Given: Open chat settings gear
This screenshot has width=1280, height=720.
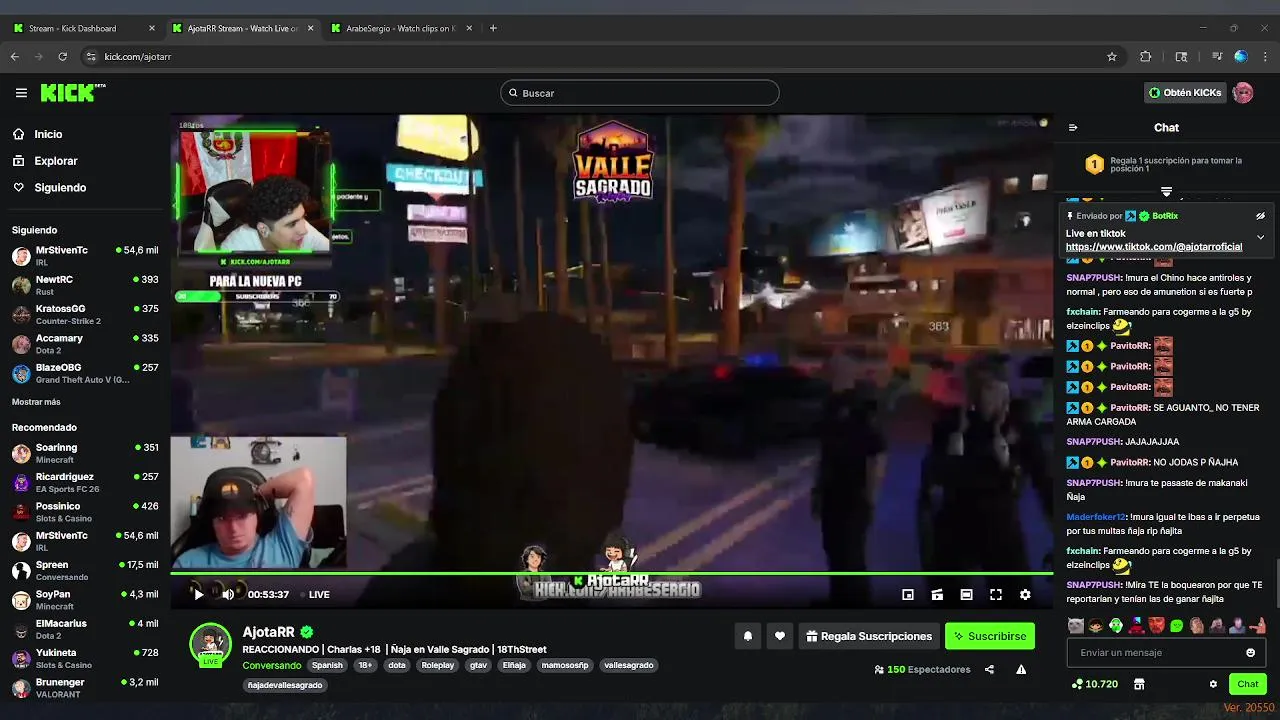Looking at the screenshot, I should click(1213, 684).
